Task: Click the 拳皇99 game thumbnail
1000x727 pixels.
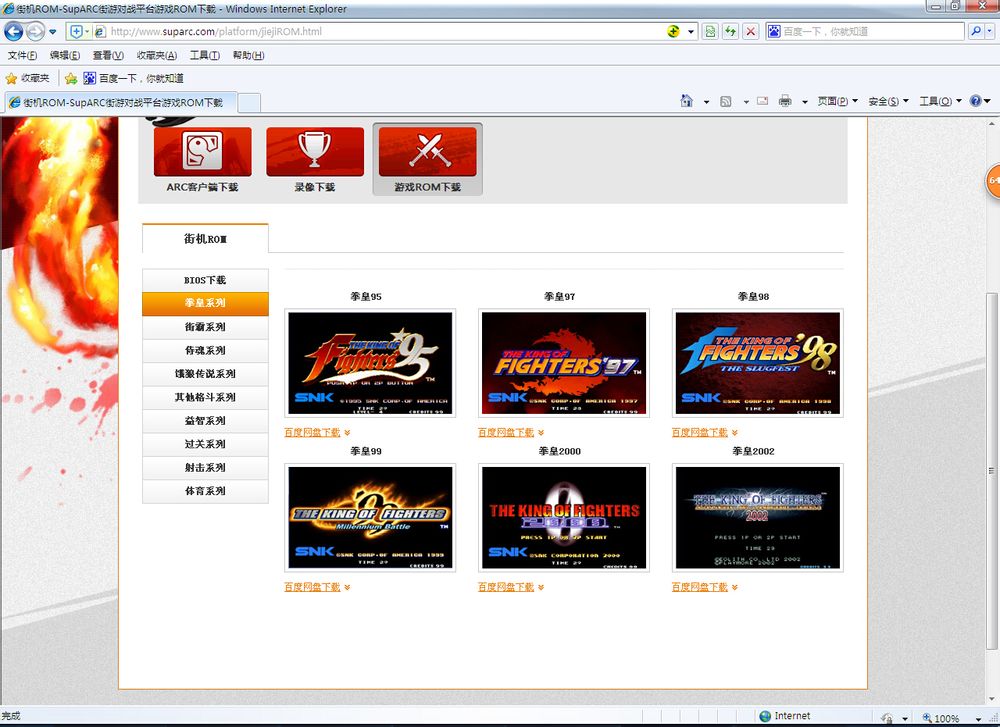Action: coord(370,517)
